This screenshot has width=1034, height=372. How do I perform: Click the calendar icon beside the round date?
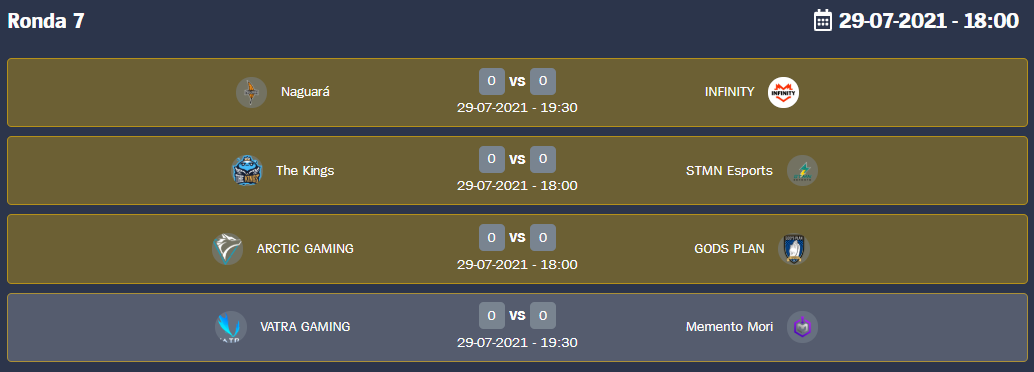[x=823, y=20]
